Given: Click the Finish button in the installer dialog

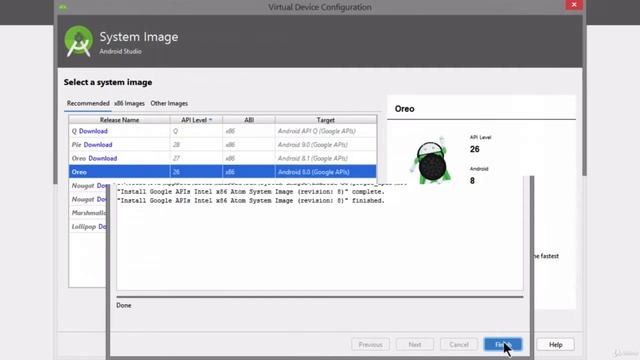Looking at the screenshot, I should pos(503,344).
